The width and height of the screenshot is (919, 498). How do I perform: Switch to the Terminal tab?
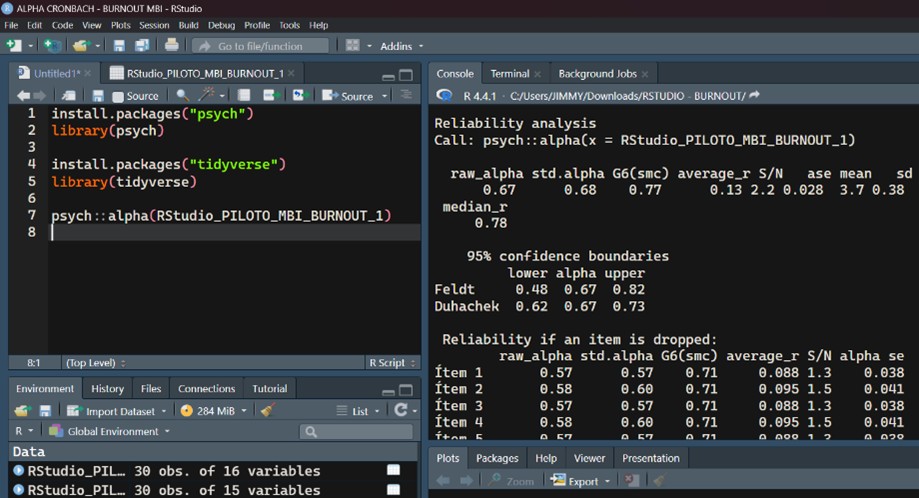click(510, 74)
